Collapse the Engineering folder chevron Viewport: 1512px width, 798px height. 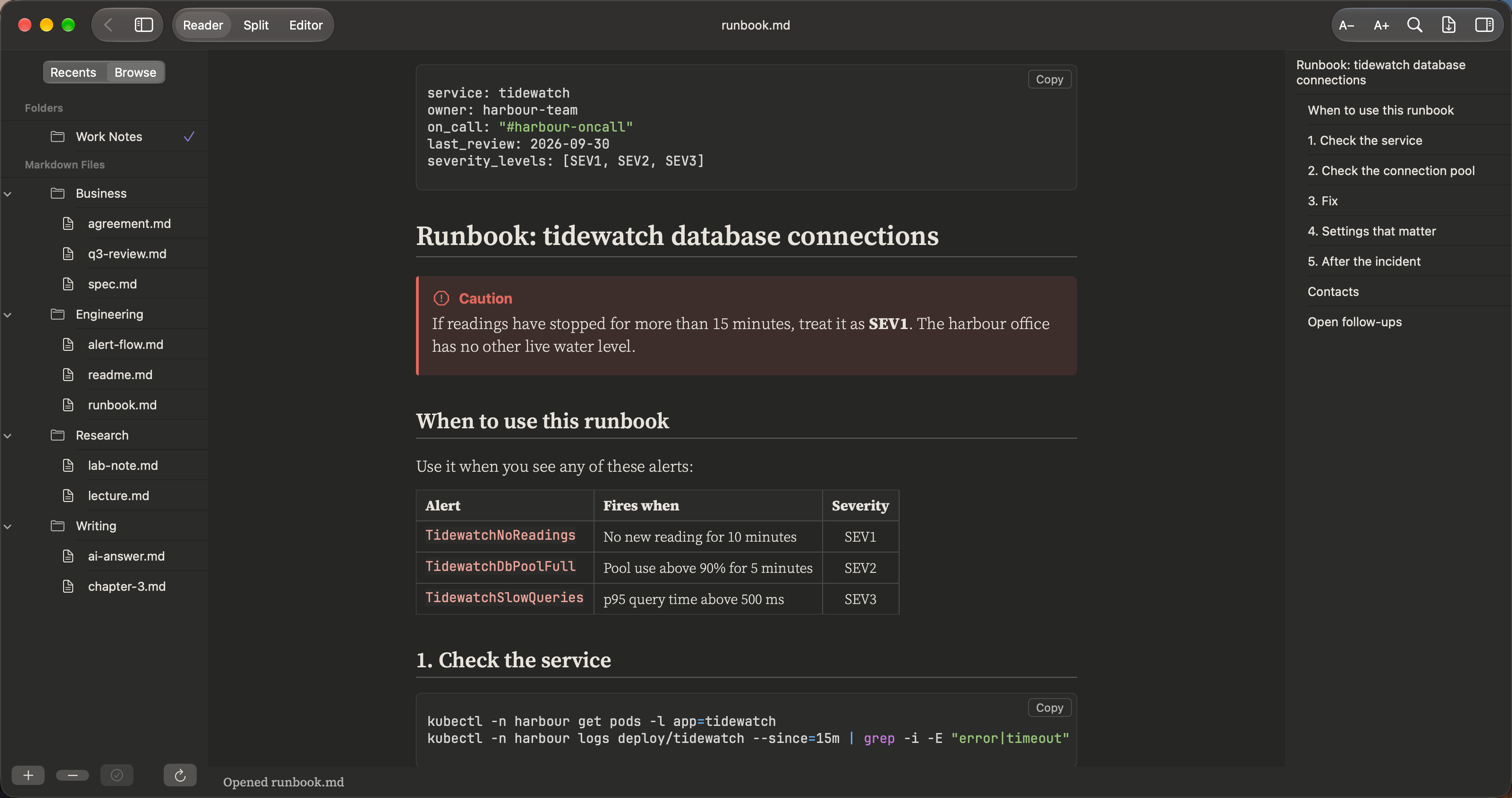8,314
